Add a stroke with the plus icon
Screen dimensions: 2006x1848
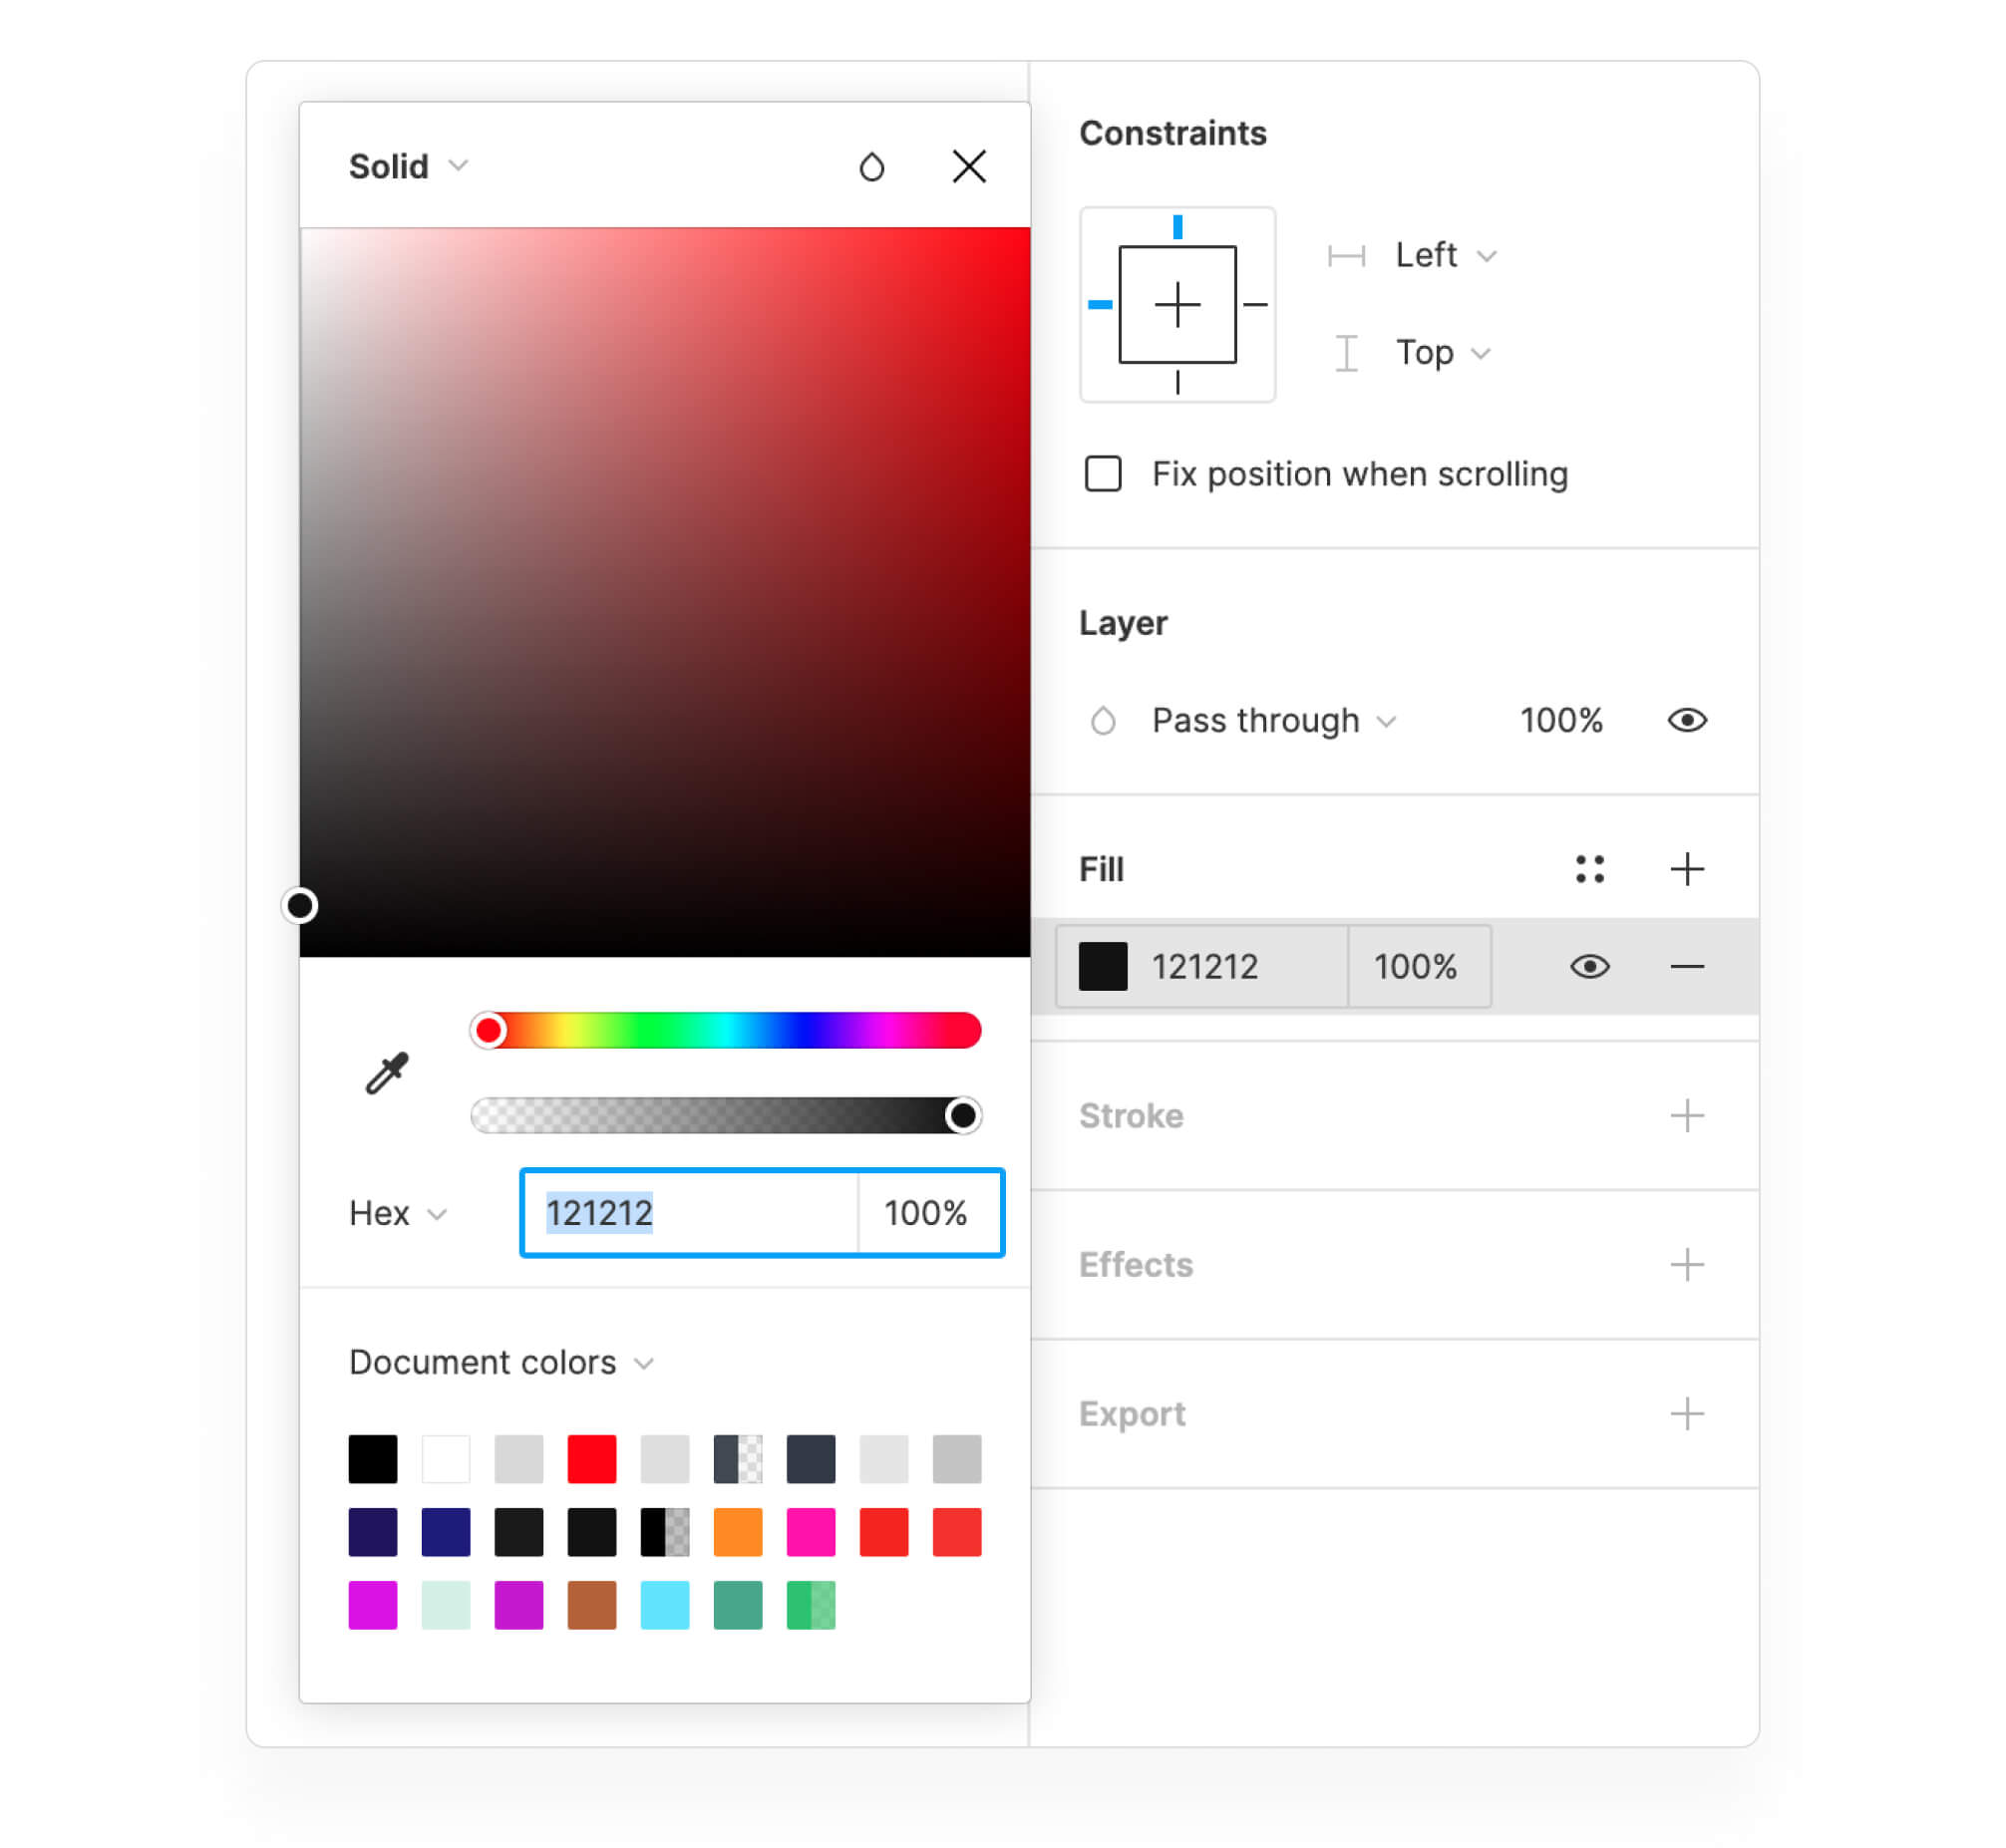1687,1116
